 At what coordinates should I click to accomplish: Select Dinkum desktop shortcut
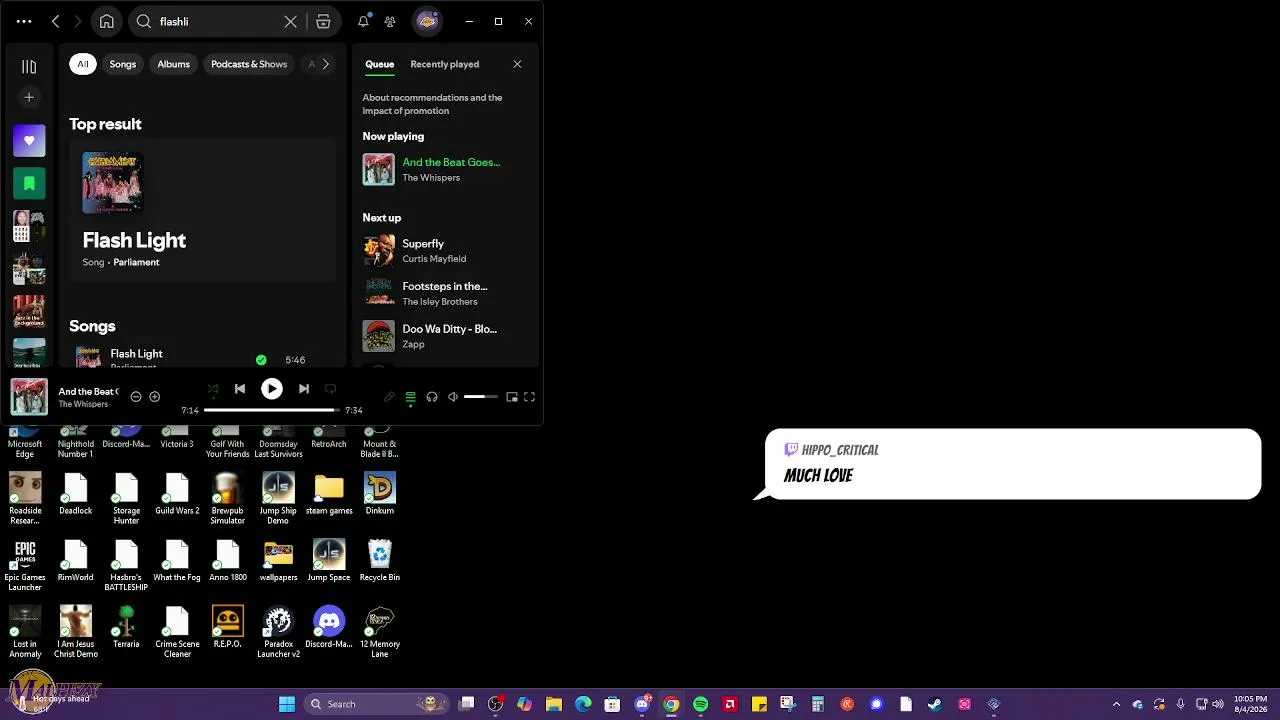tap(380, 495)
